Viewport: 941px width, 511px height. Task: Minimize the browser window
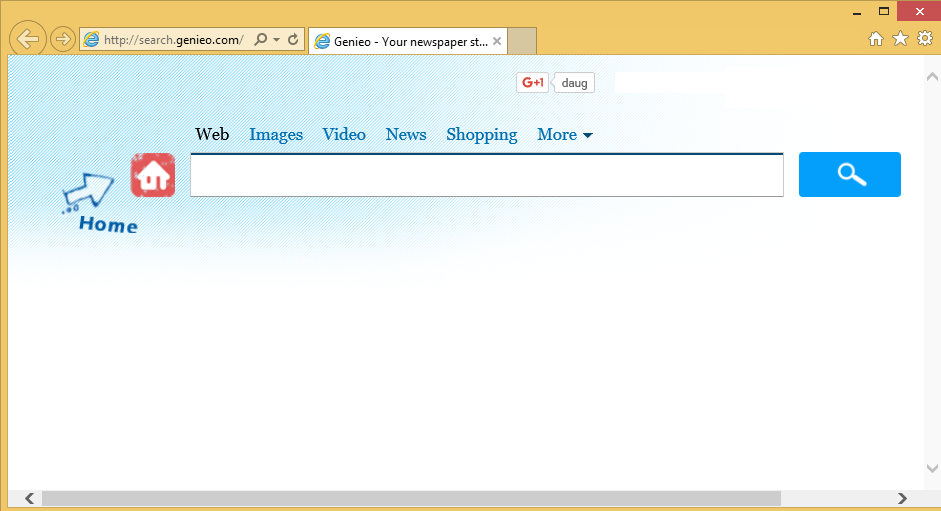click(x=857, y=12)
